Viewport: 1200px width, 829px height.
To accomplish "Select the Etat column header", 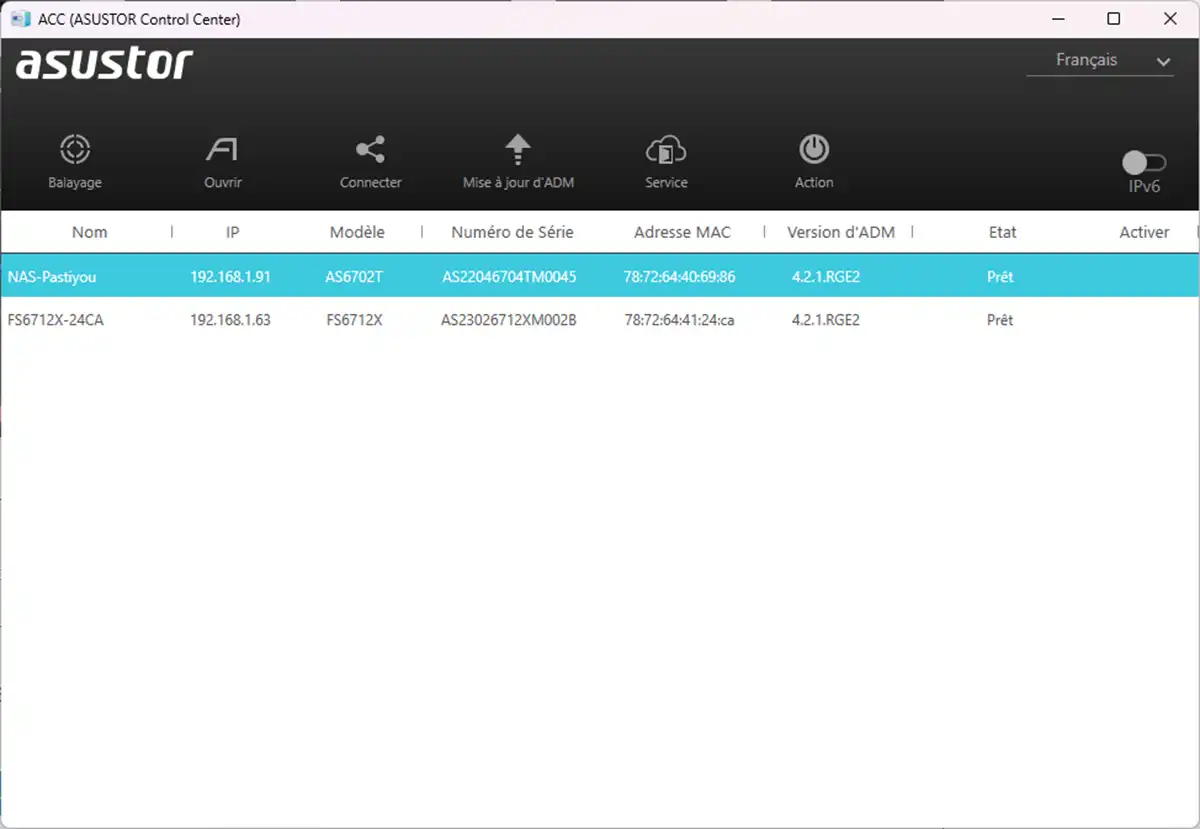I will pyautogui.click(x=1001, y=231).
